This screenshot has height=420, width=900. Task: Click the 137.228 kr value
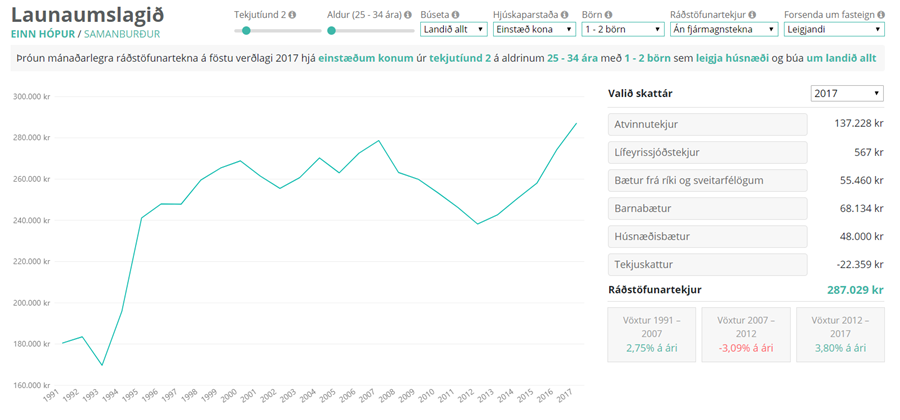[858, 123]
